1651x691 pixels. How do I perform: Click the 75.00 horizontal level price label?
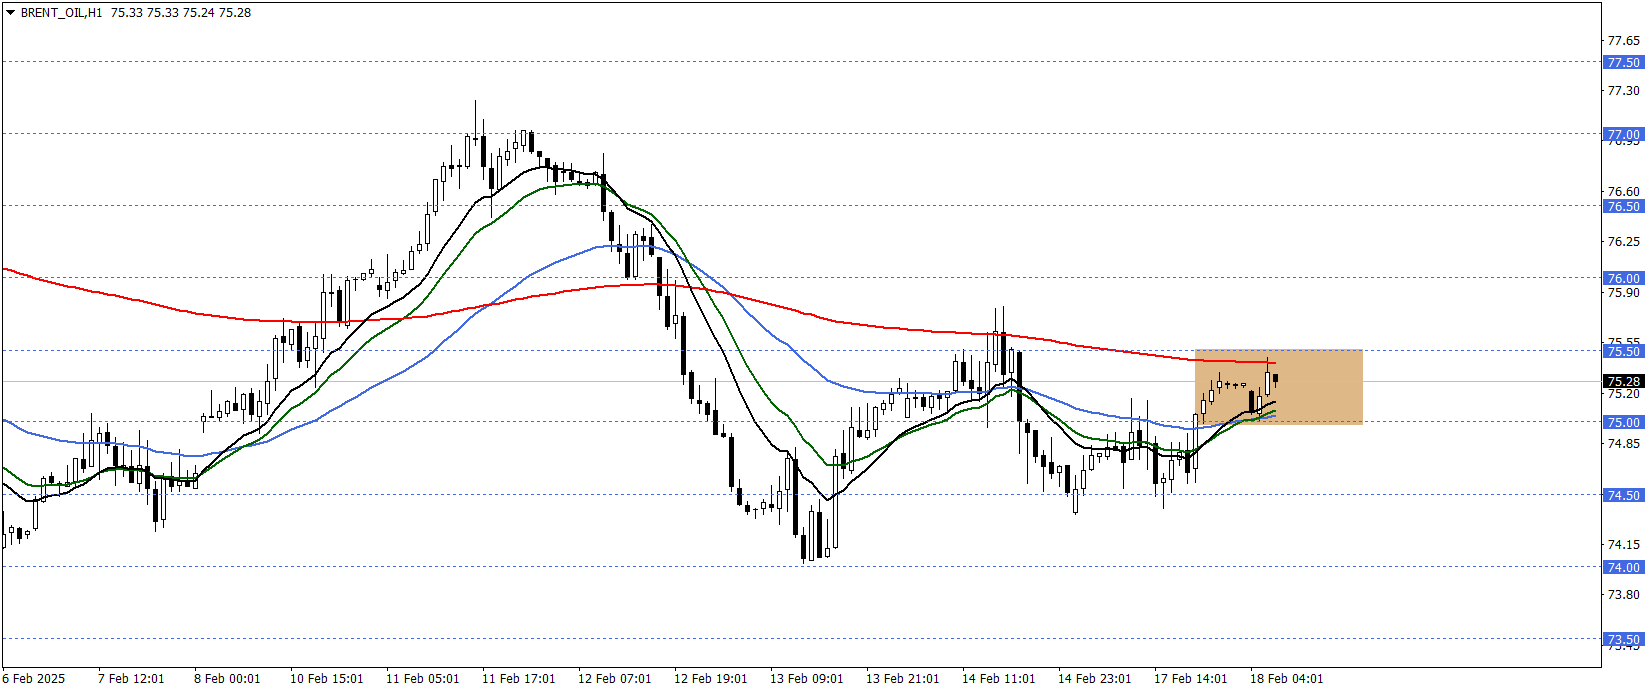point(1623,422)
